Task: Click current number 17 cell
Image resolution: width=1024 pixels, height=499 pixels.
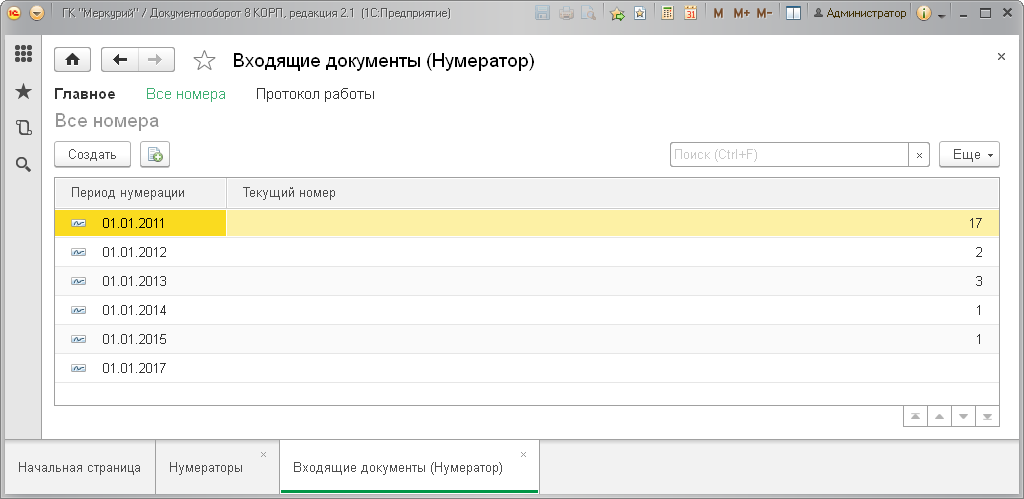Action: pos(613,223)
